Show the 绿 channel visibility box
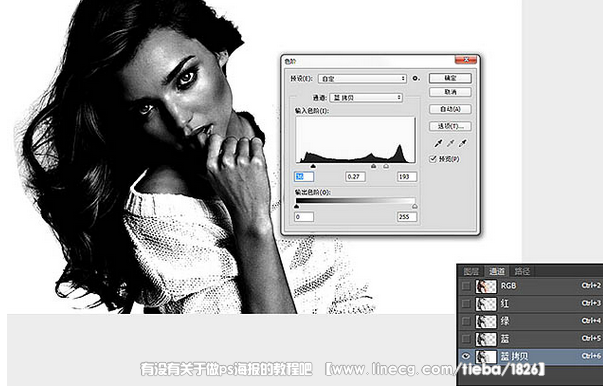 coord(466,321)
